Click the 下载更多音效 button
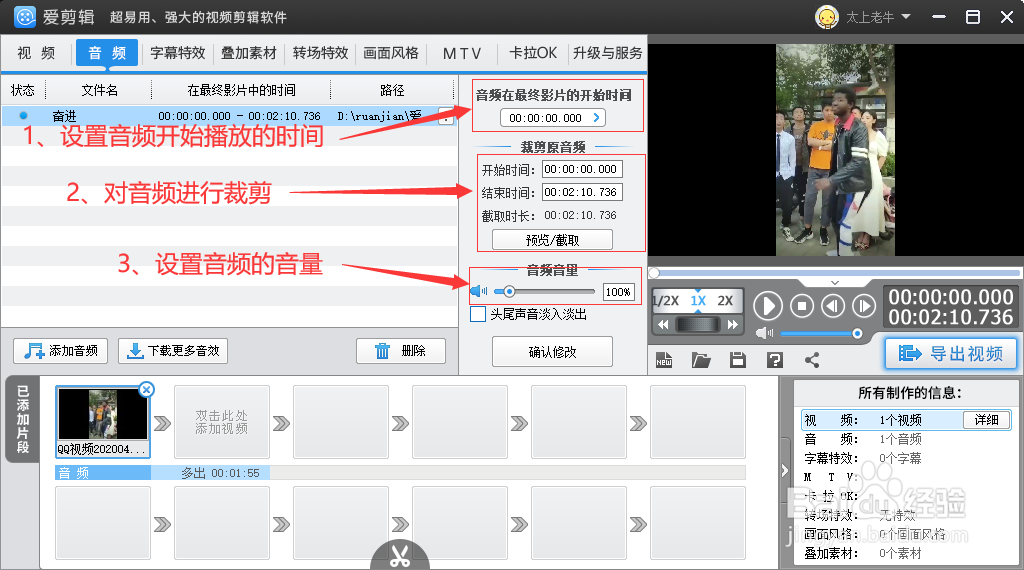The height and width of the screenshot is (570, 1024). tap(172, 351)
